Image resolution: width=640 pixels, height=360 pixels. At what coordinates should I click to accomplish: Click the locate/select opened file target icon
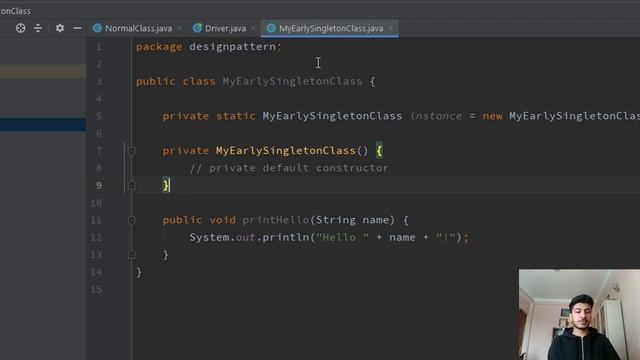pos(20,28)
